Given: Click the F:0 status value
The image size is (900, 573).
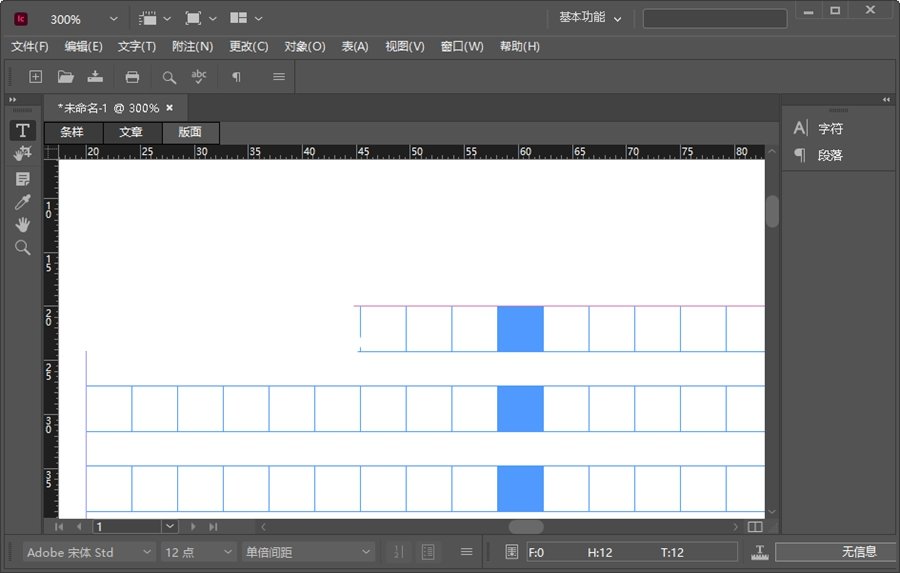Looking at the screenshot, I should pyautogui.click(x=536, y=552).
